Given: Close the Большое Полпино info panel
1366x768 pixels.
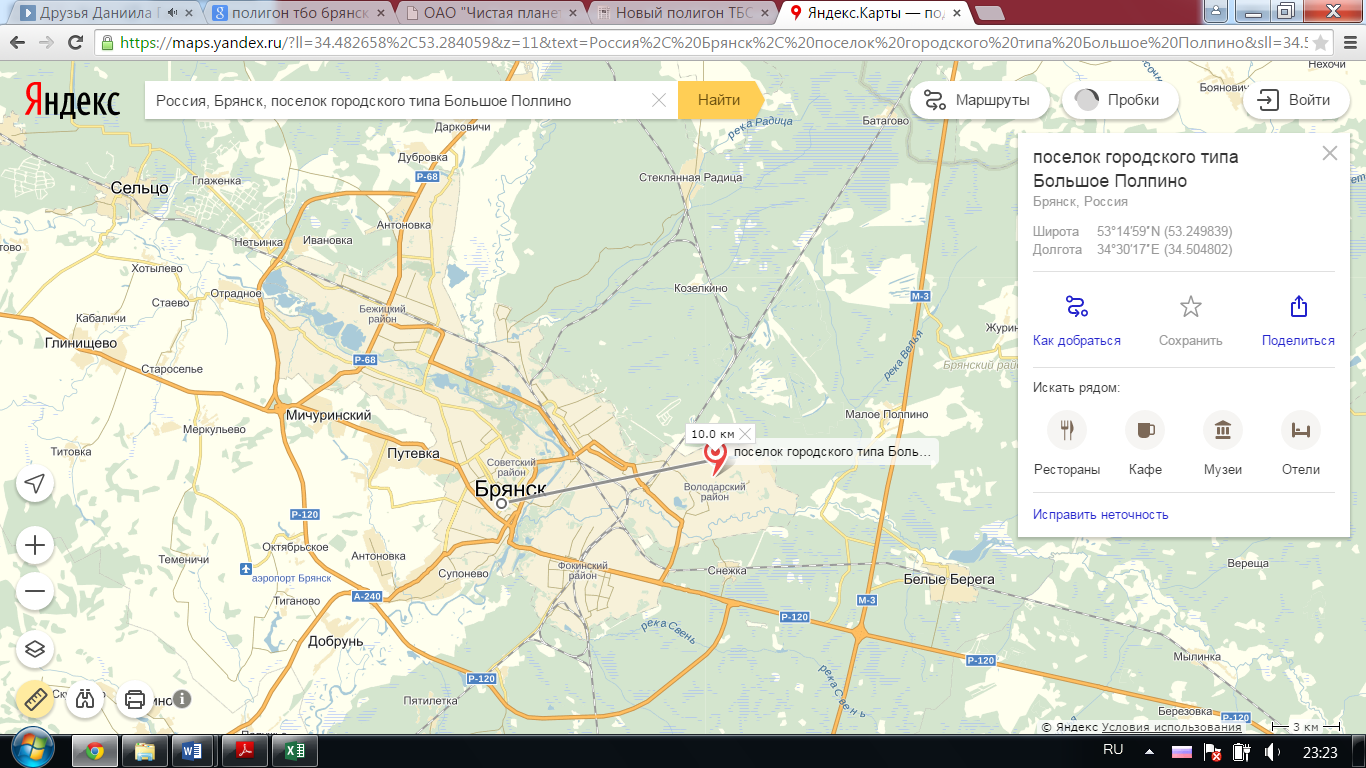Looking at the screenshot, I should [1329, 153].
